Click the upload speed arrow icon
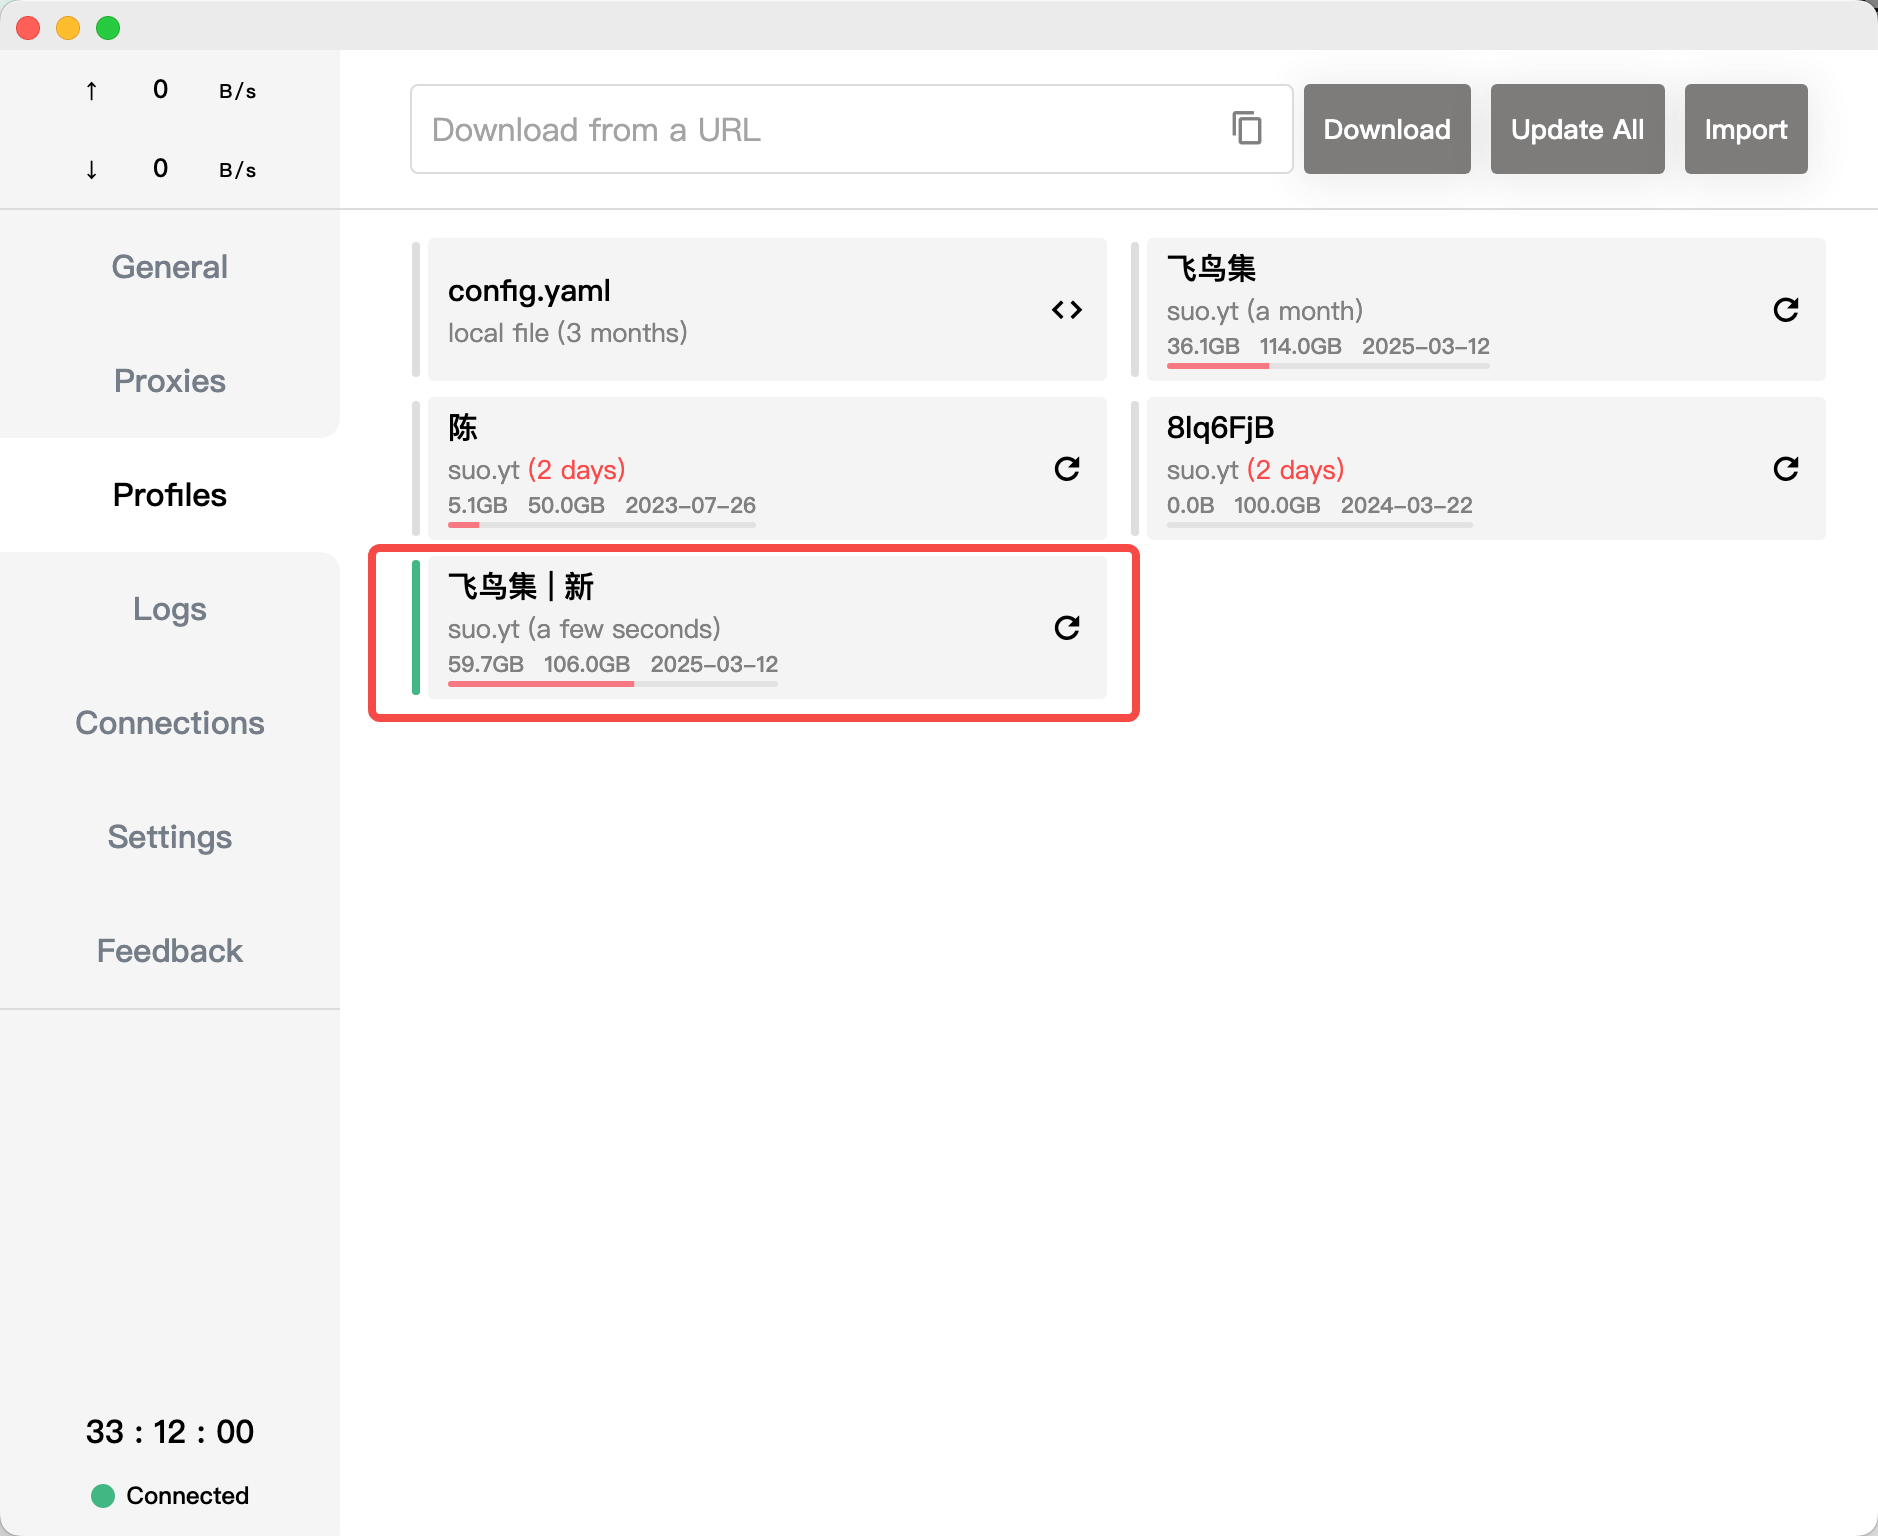 coord(91,91)
